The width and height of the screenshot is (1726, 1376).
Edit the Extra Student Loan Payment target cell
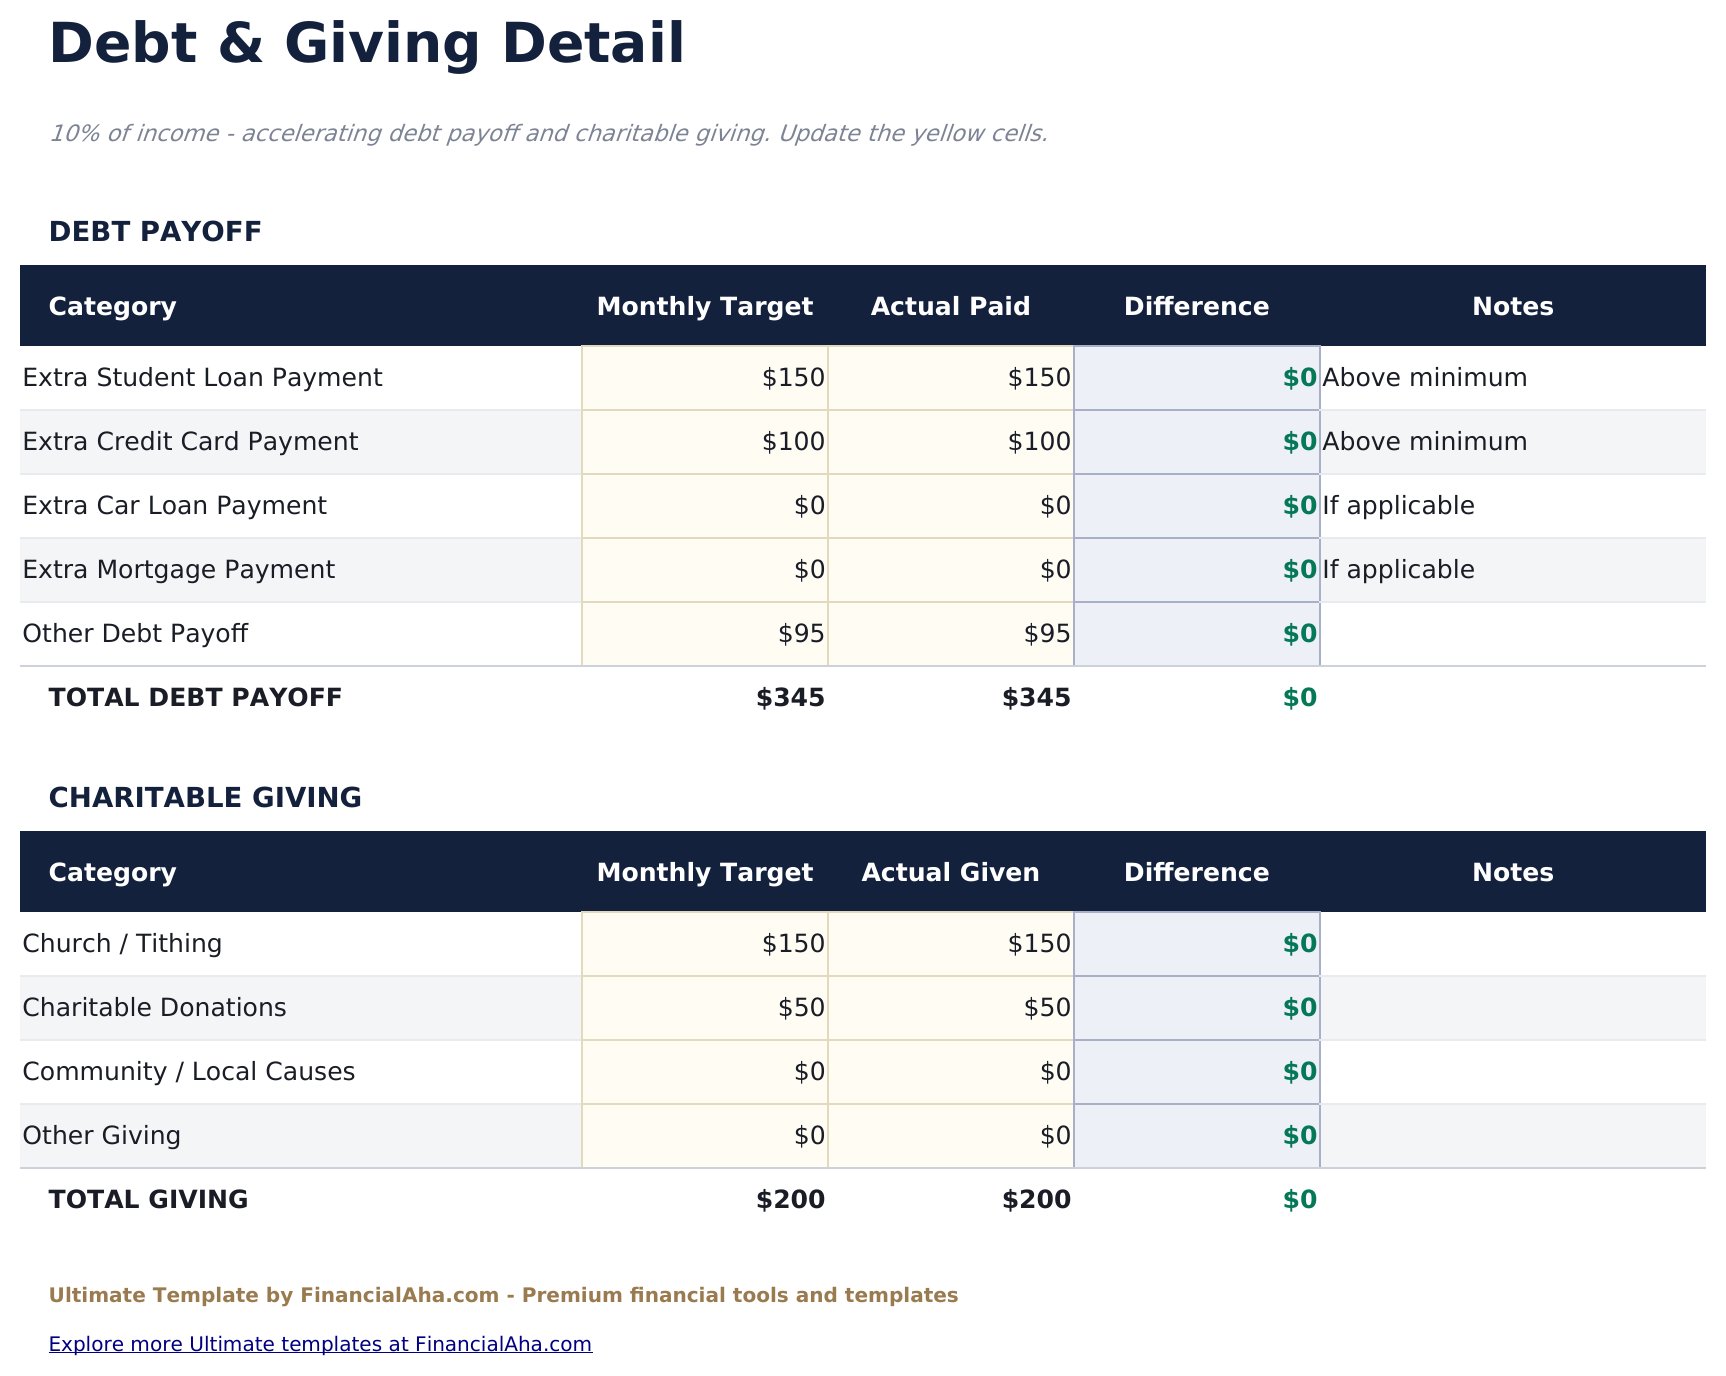click(x=705, y=377)
